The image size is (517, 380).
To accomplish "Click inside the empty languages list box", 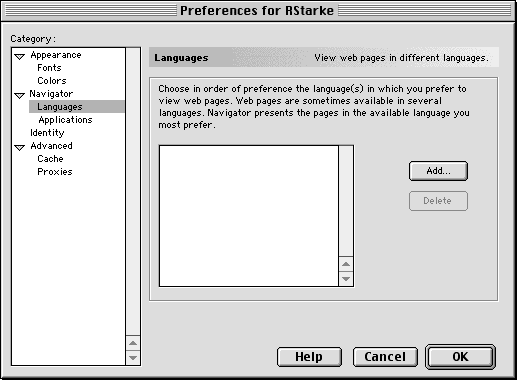I will click(249, 216).
